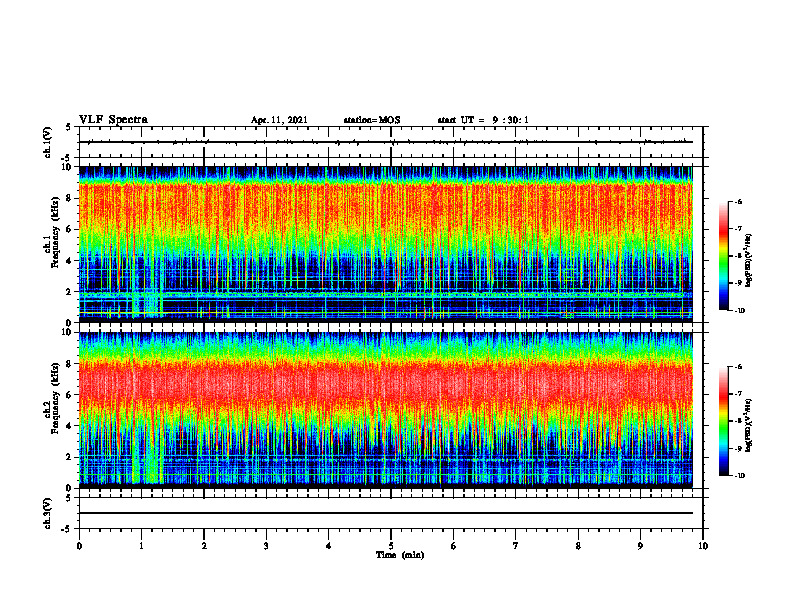Click the "2" kHz tick on ch.1 frequency axis
This screenshot has height=612, width=792.
point(69,291)
